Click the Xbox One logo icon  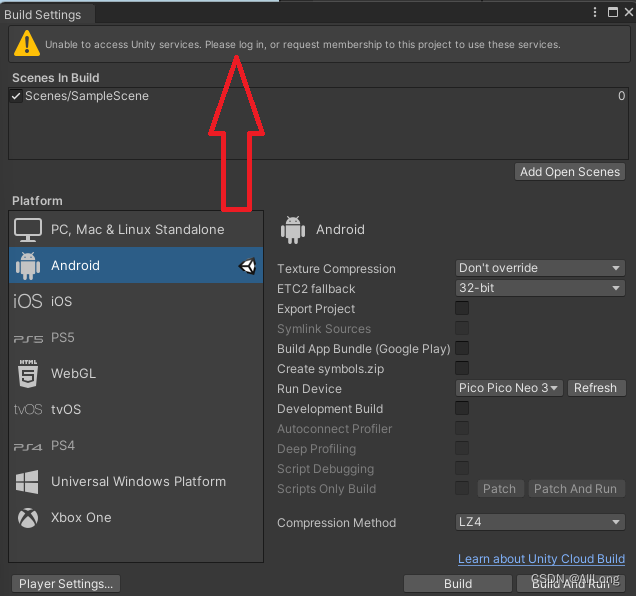click(x=28, y=518)
